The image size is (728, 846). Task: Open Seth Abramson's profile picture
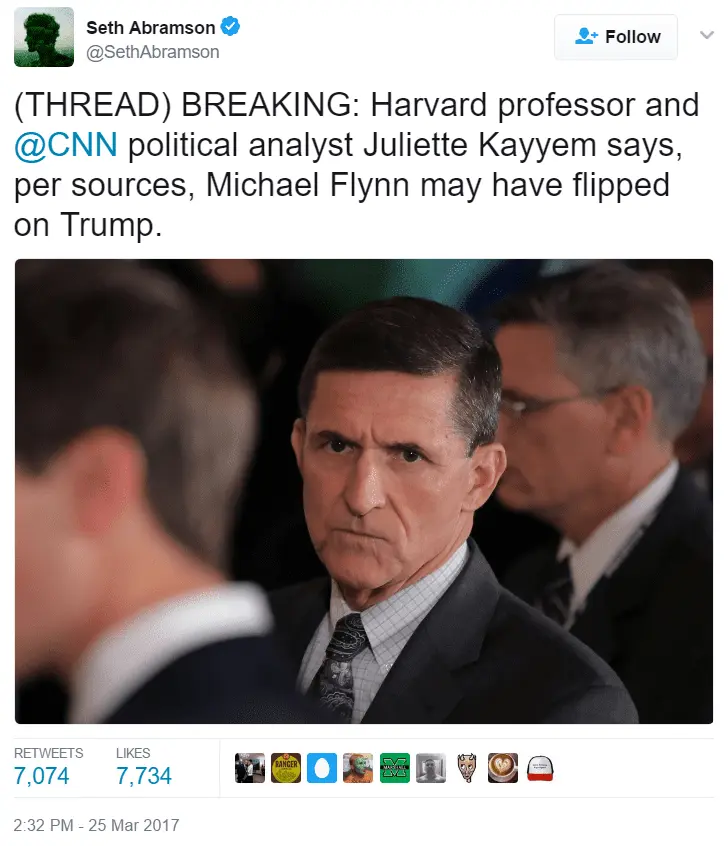point(44,37)
